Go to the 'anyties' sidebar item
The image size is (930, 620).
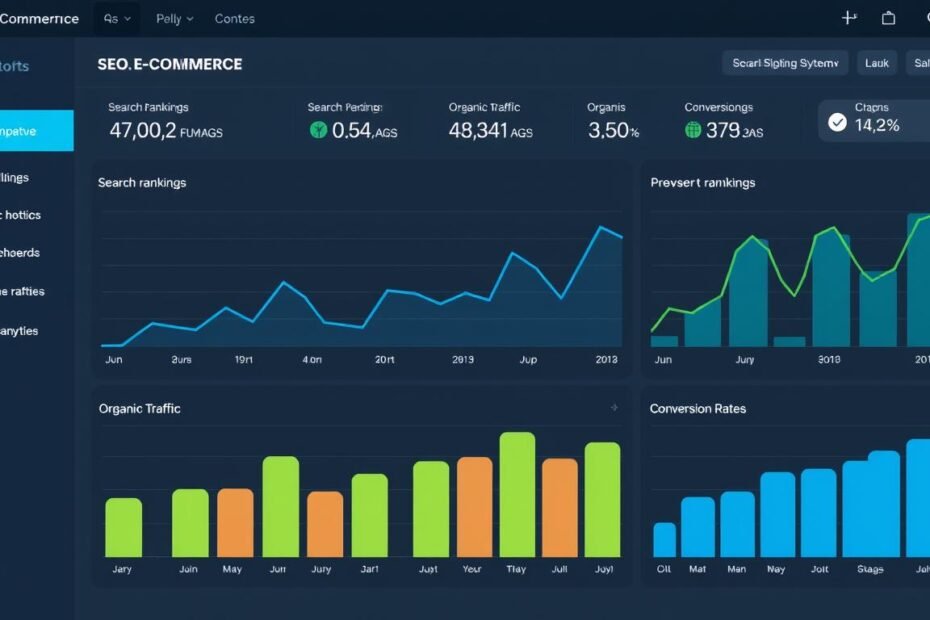[20, 331]
